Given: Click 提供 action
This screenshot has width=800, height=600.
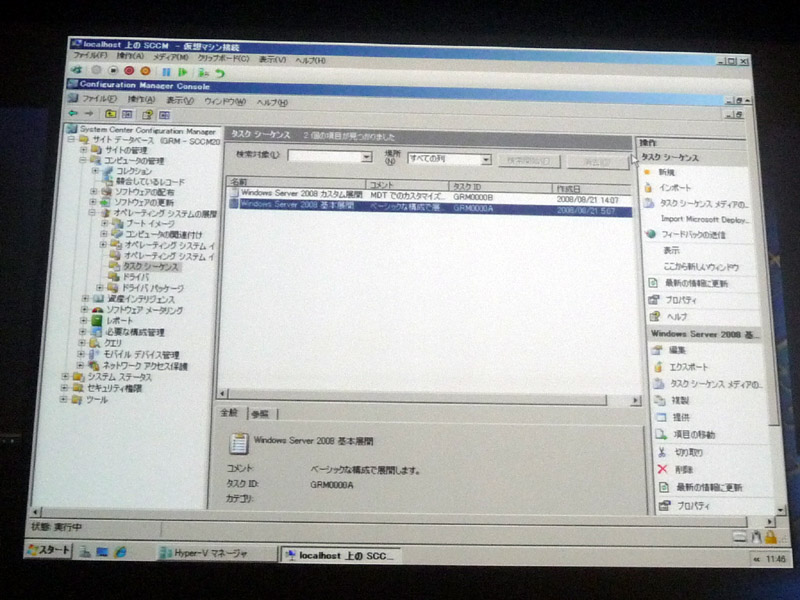Looking at the screenshot, I should click(681, 417).
